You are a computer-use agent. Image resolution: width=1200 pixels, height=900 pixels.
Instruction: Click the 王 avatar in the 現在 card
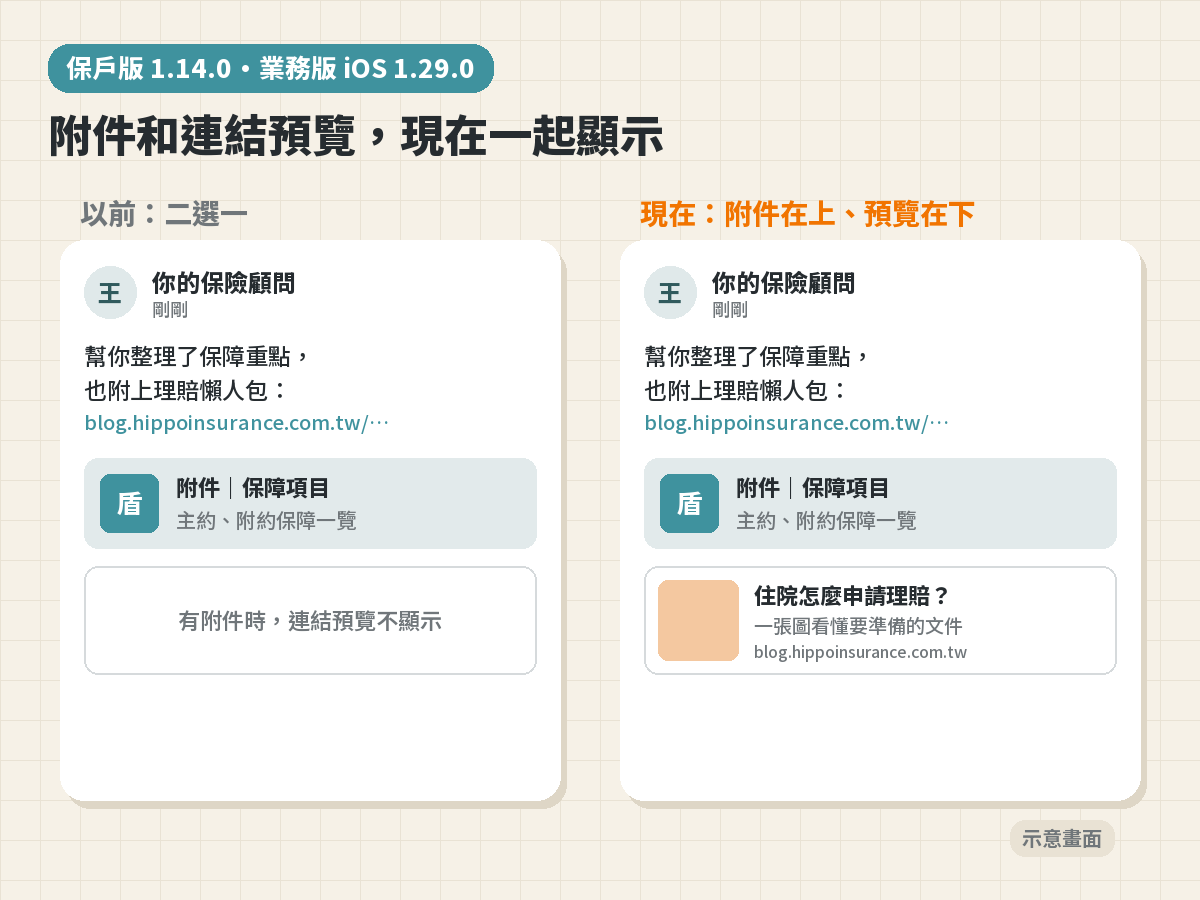coord(670,292)
